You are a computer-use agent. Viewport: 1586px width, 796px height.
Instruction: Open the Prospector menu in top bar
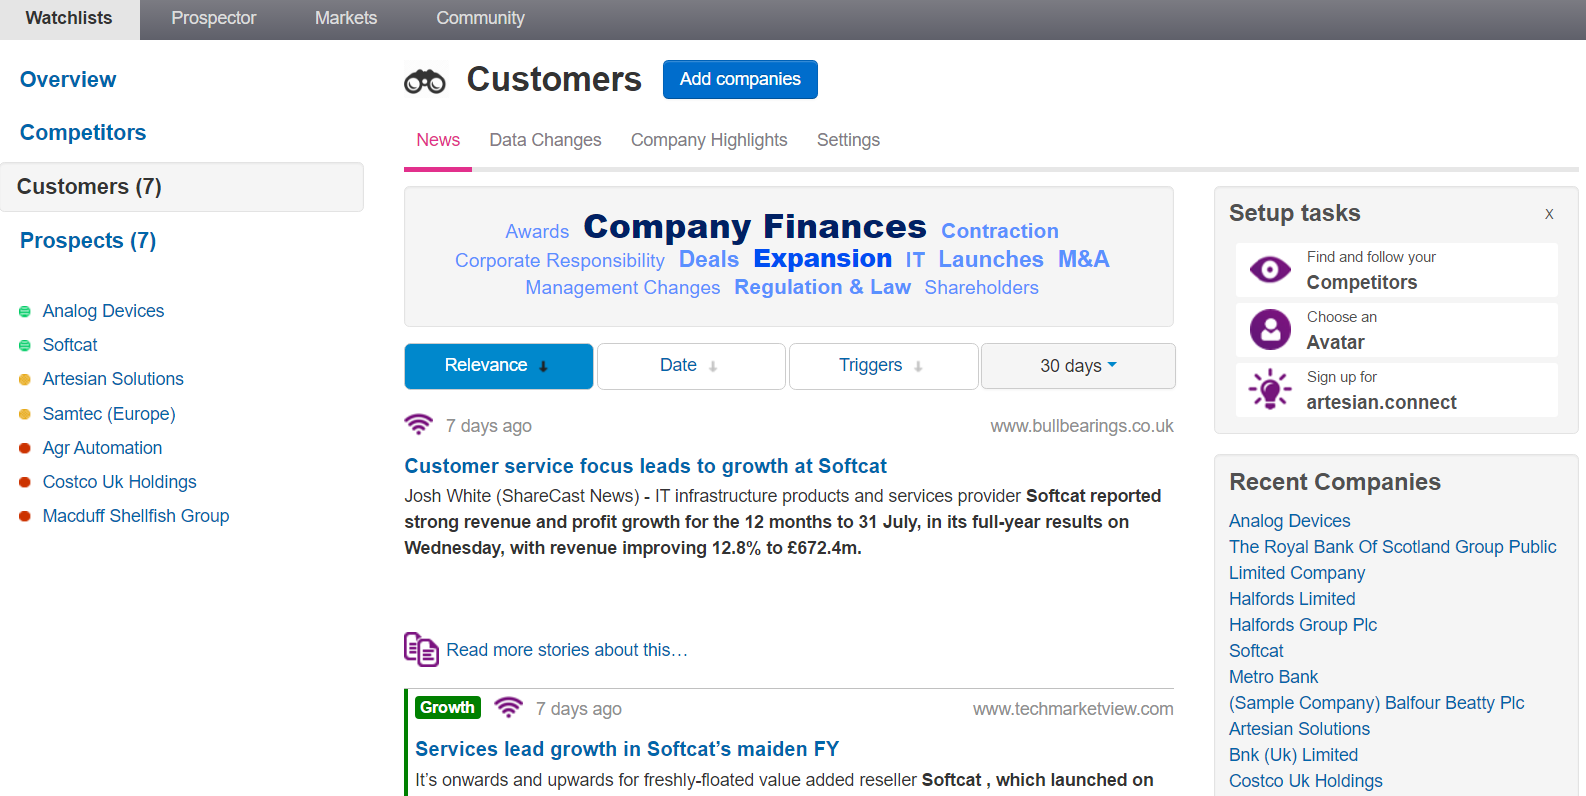coord(214,18)
